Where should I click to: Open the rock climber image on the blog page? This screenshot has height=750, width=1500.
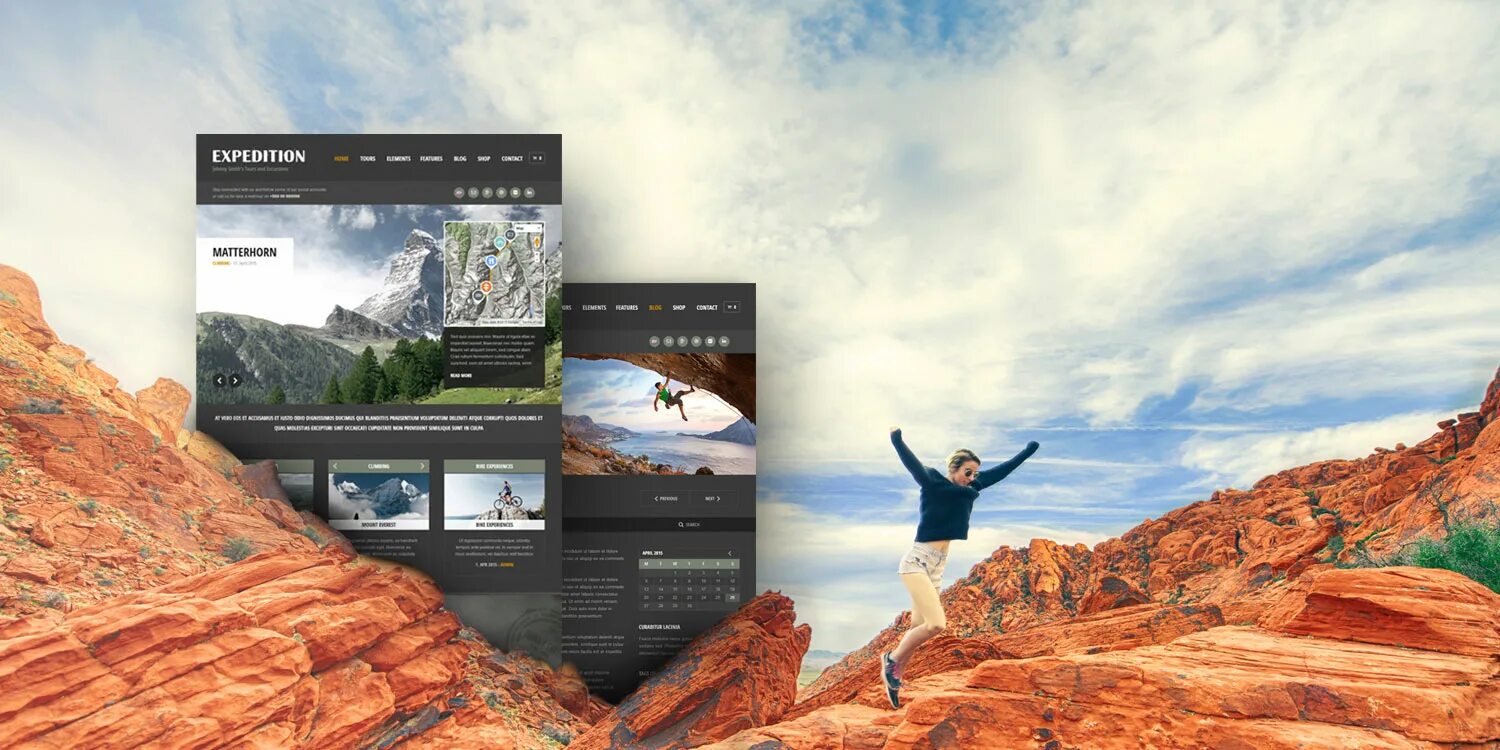(659, 414)
